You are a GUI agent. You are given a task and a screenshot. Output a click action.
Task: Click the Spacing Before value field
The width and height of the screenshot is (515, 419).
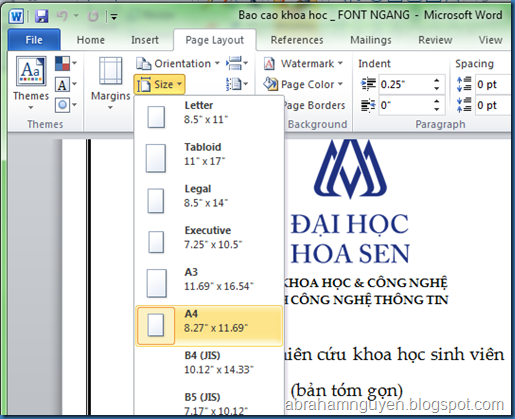click(x=494, y=84)
